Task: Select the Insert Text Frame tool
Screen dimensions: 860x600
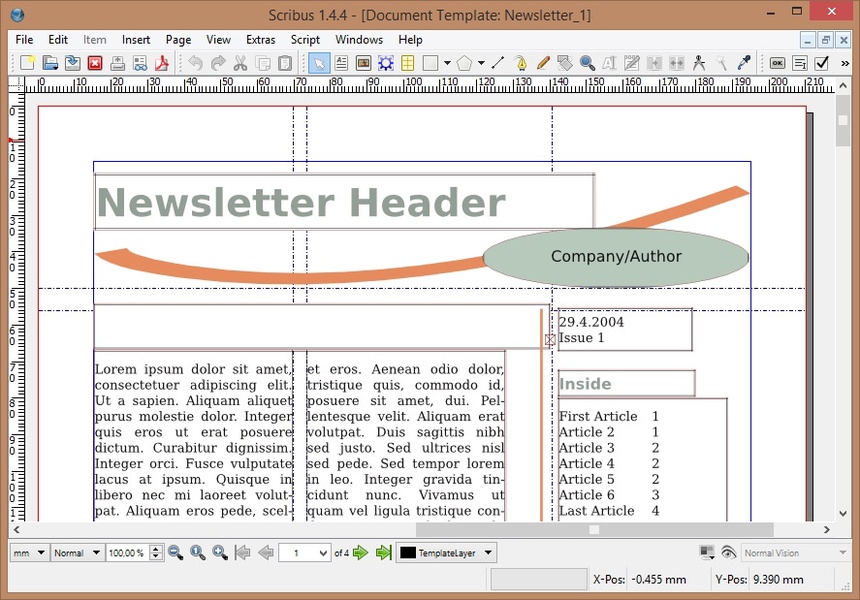Action: coord(342,63)
